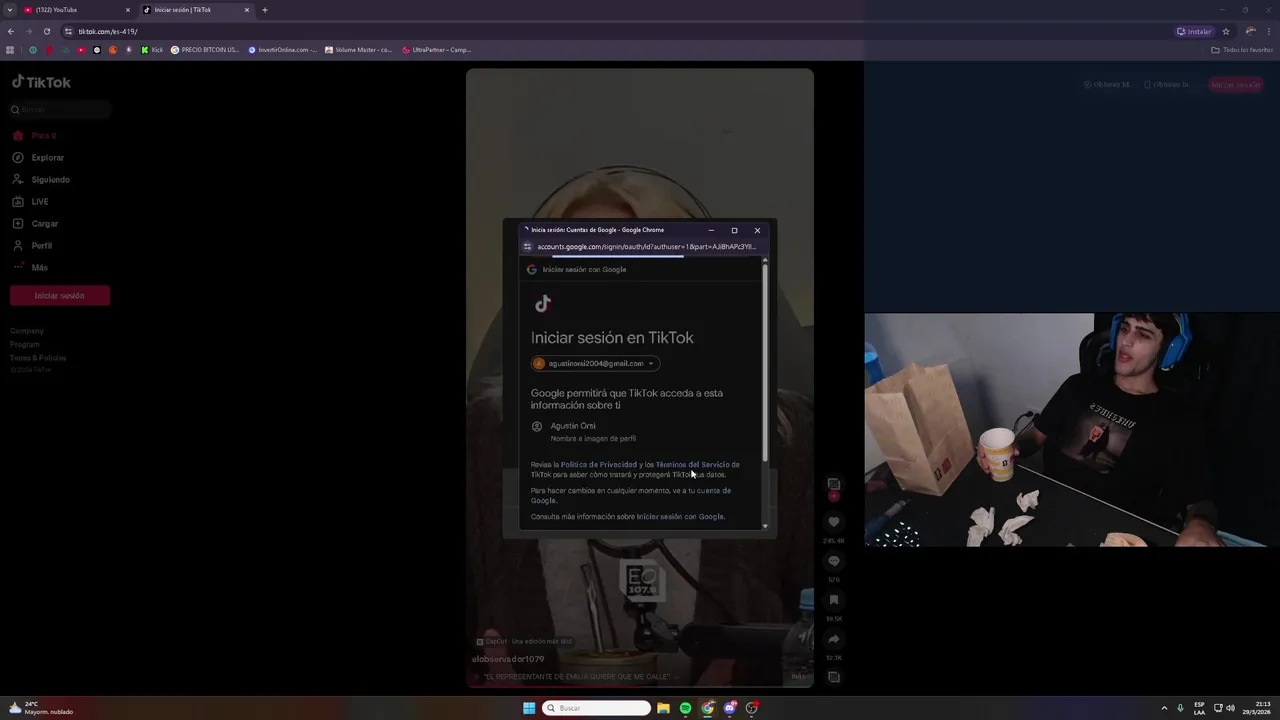The height and width of the screenshot is (720, 1280).
Task: Open Discord from the taskbar
Action: [730, 708]
